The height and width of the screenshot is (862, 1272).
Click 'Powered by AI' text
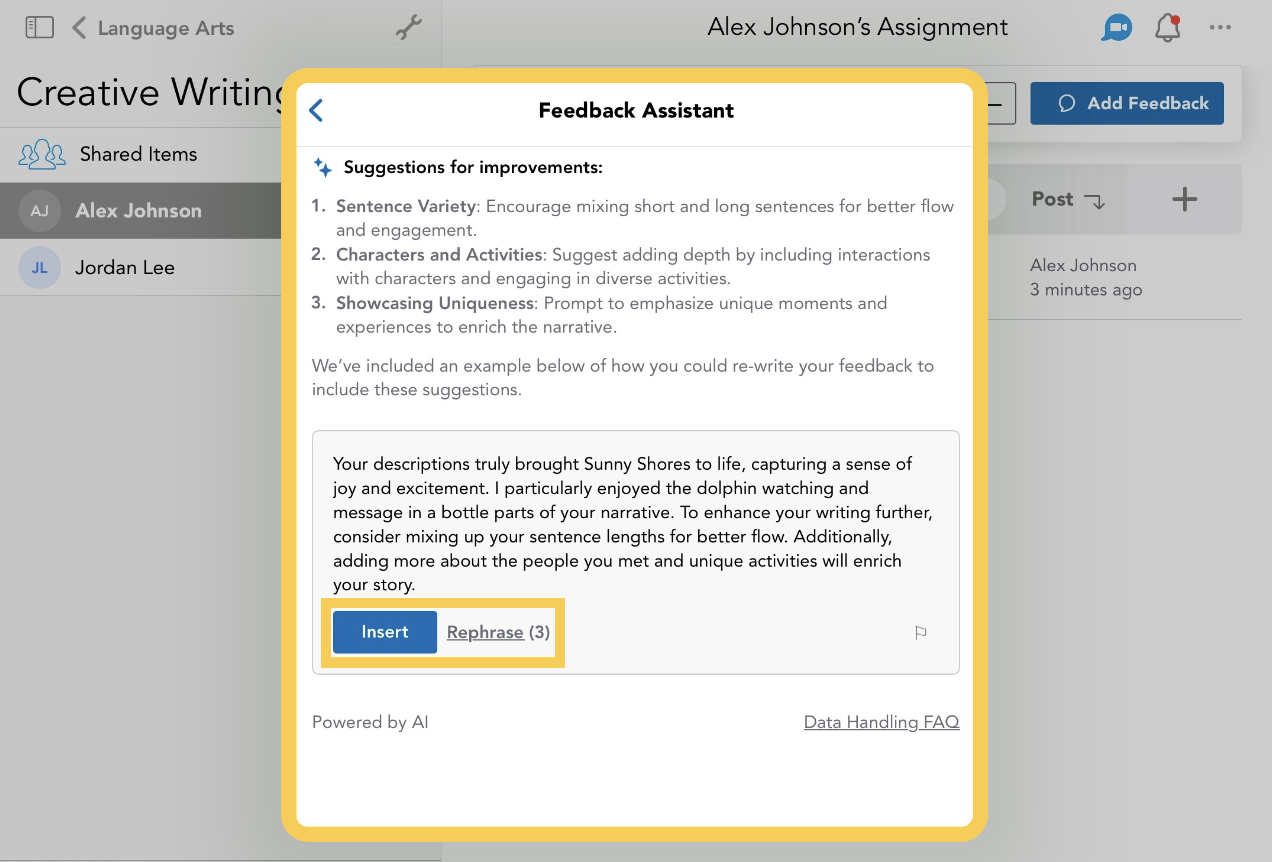(x=370, y=722)
